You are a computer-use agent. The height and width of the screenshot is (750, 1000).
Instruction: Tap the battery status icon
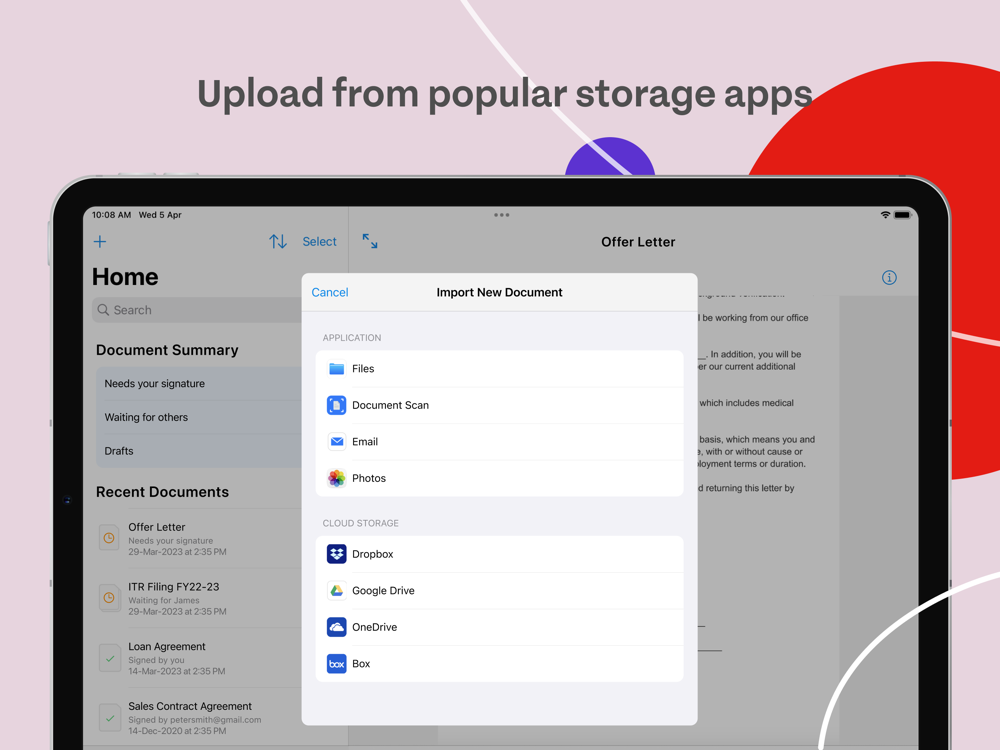902,215
